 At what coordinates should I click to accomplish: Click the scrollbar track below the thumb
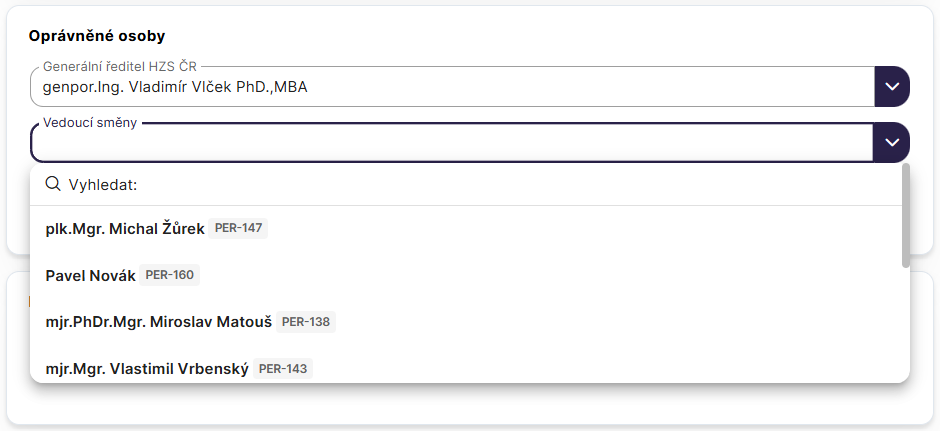click(x=905, y=320)
